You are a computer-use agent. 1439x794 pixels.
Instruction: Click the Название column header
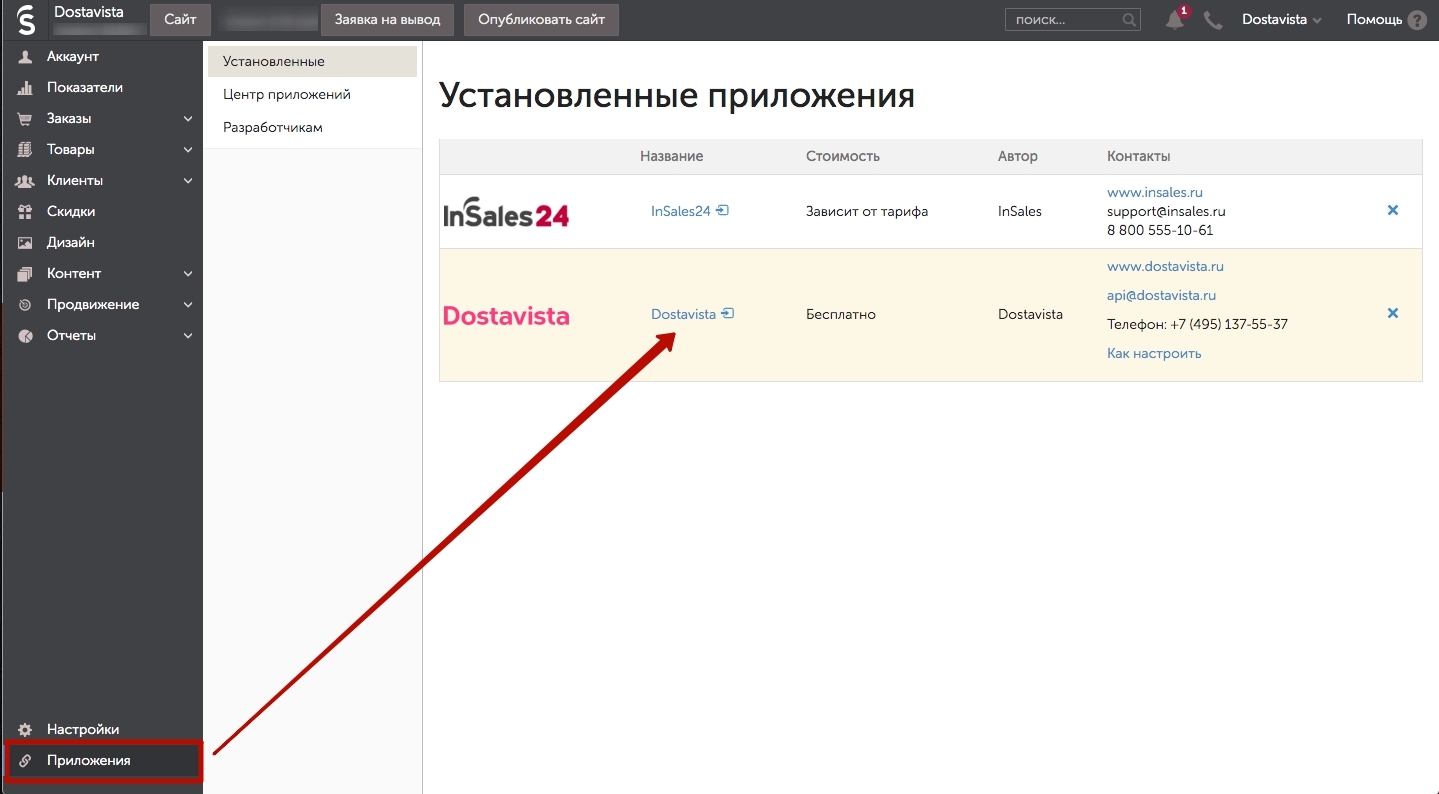[671, 157]
